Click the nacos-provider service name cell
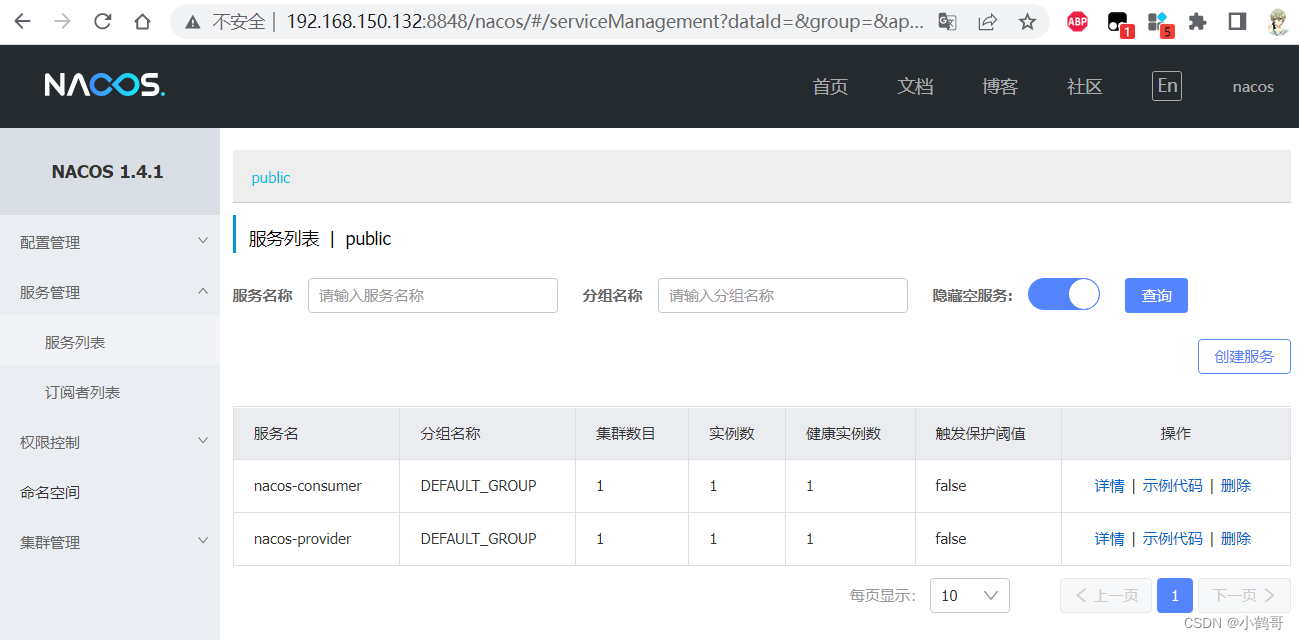 (303, 539)
